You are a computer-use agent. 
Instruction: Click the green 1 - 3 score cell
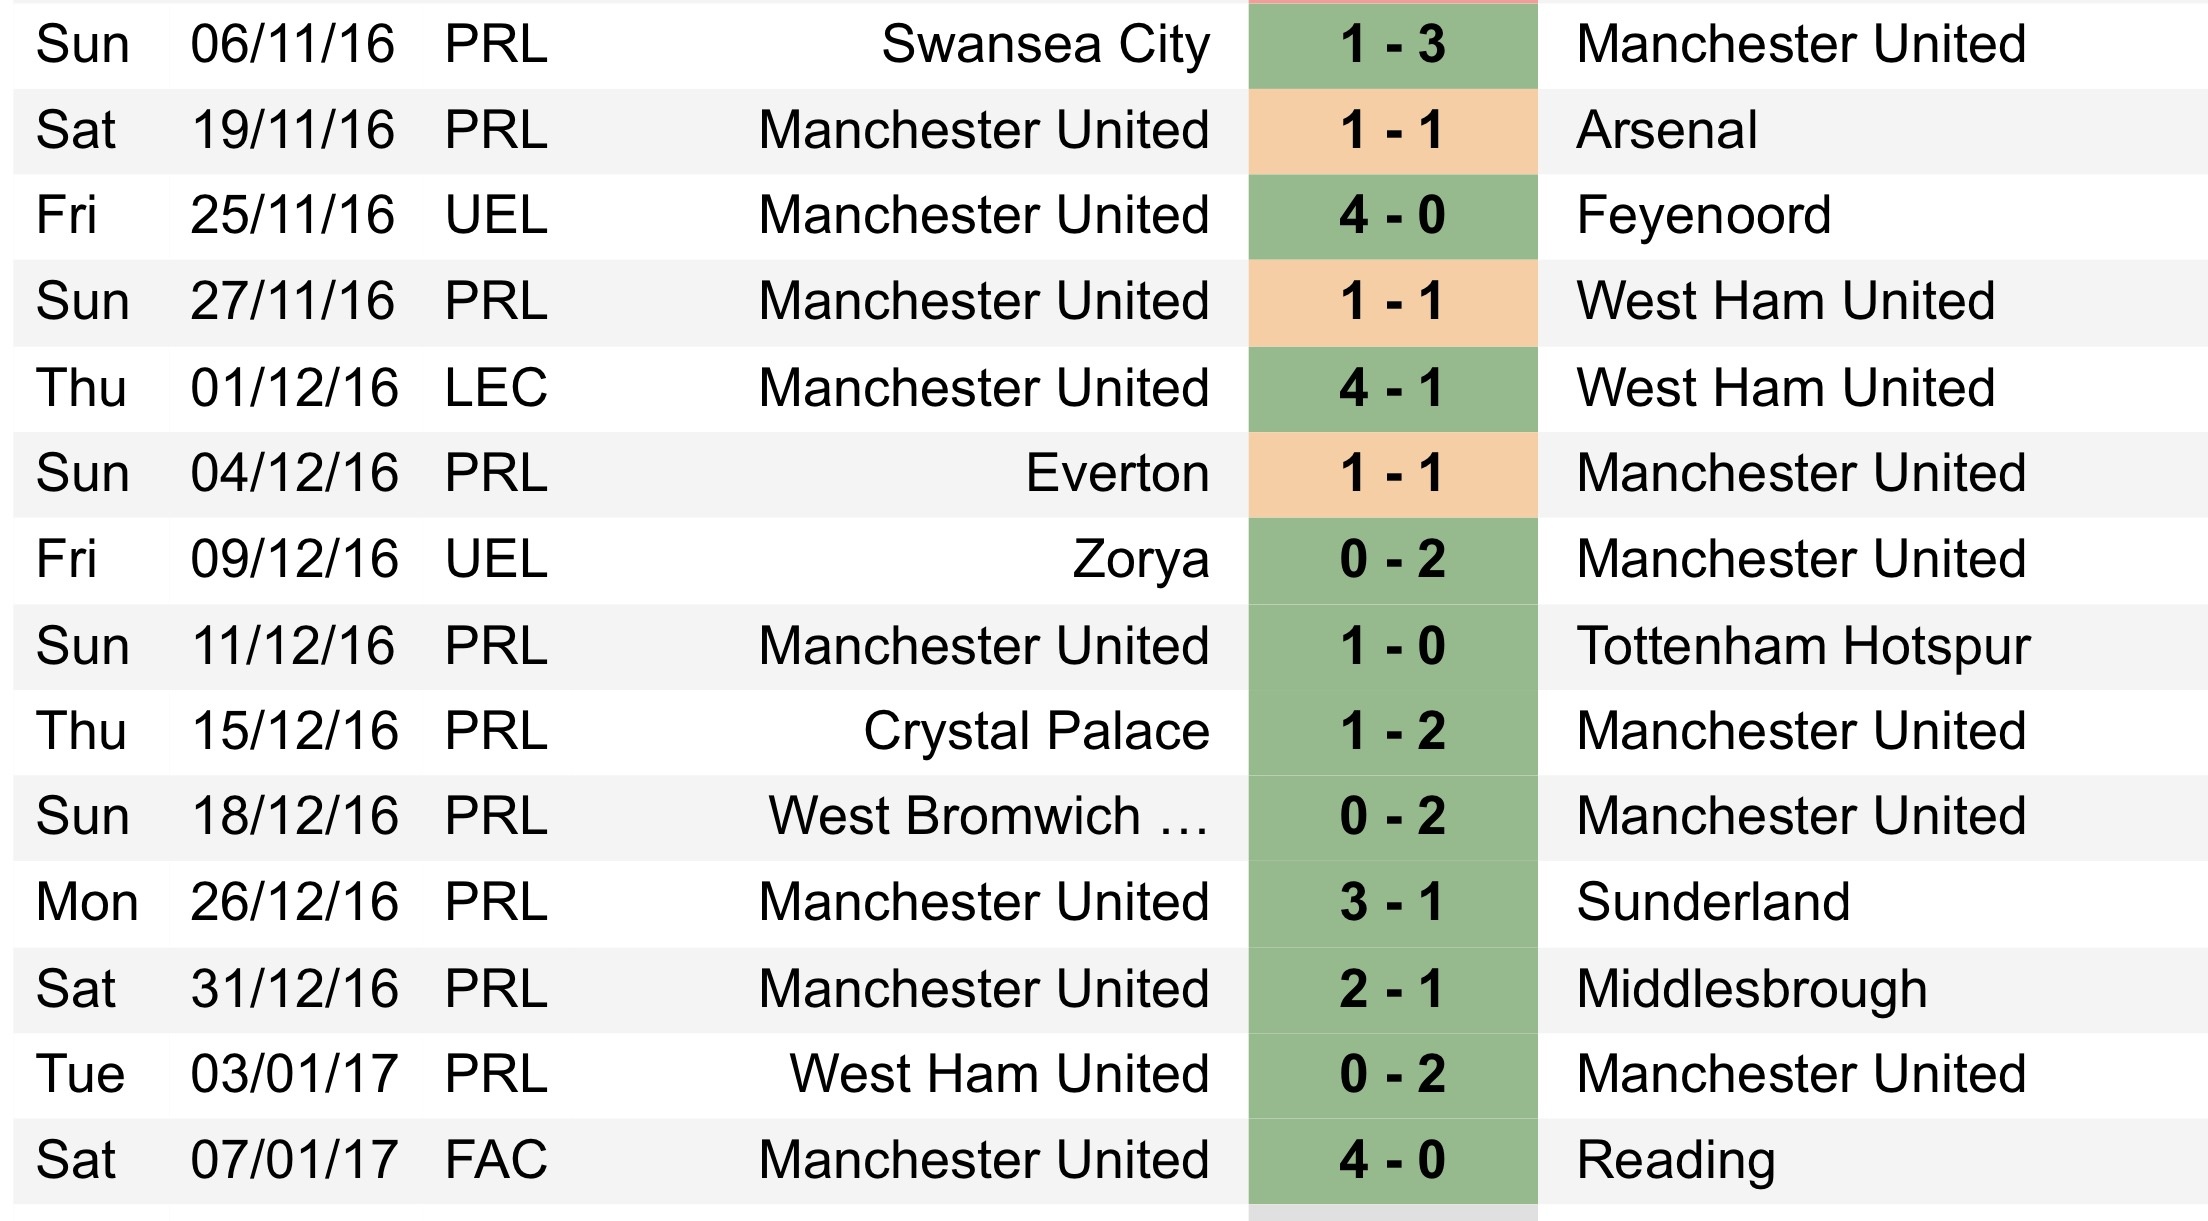point(1392,45)
